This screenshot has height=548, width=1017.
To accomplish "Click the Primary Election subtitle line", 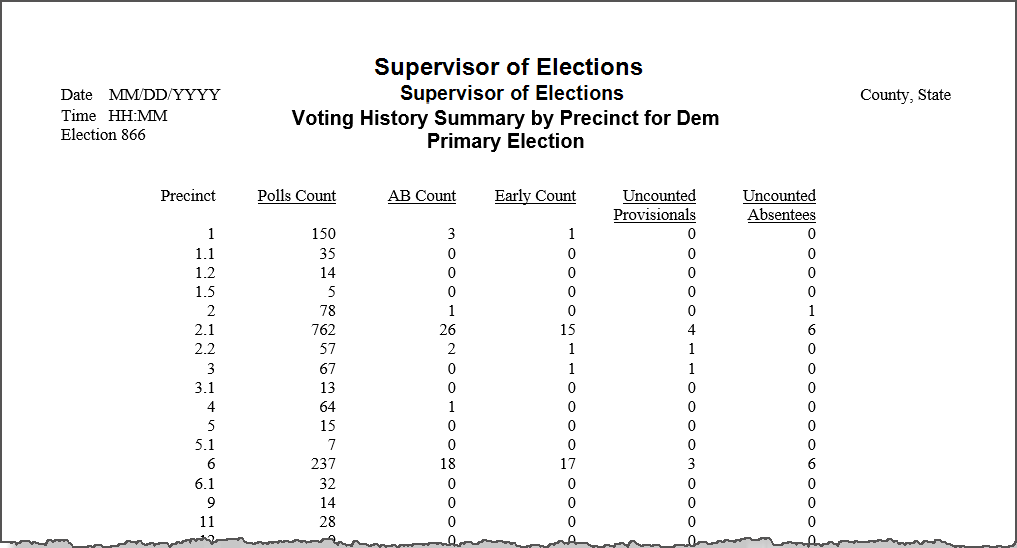I will [505, 141].
